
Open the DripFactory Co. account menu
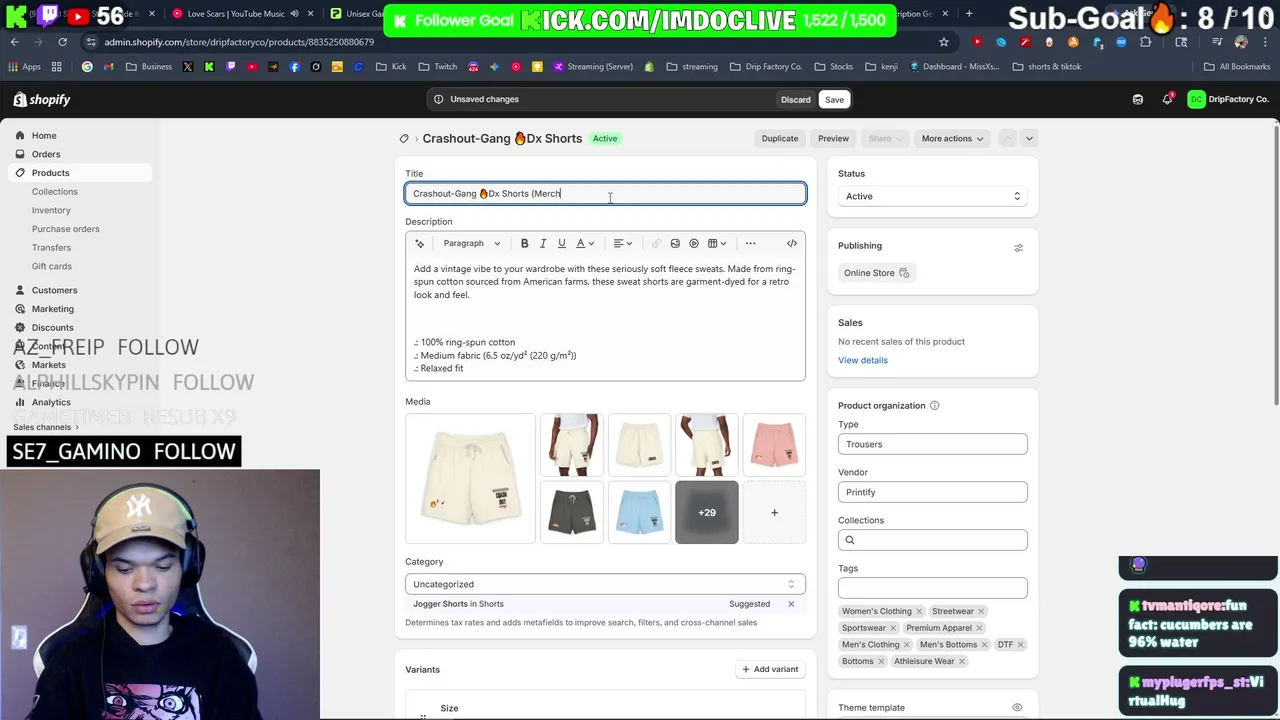(x=1228, y=99)
